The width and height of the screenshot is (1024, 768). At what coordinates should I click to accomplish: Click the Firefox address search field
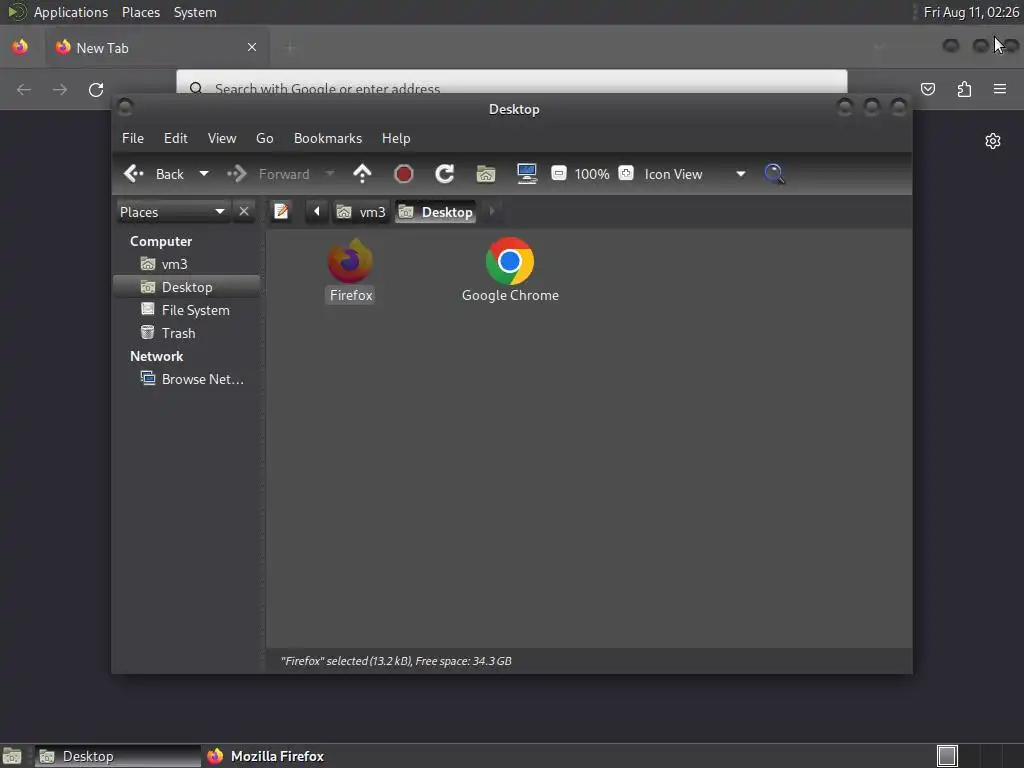[512, 83]
